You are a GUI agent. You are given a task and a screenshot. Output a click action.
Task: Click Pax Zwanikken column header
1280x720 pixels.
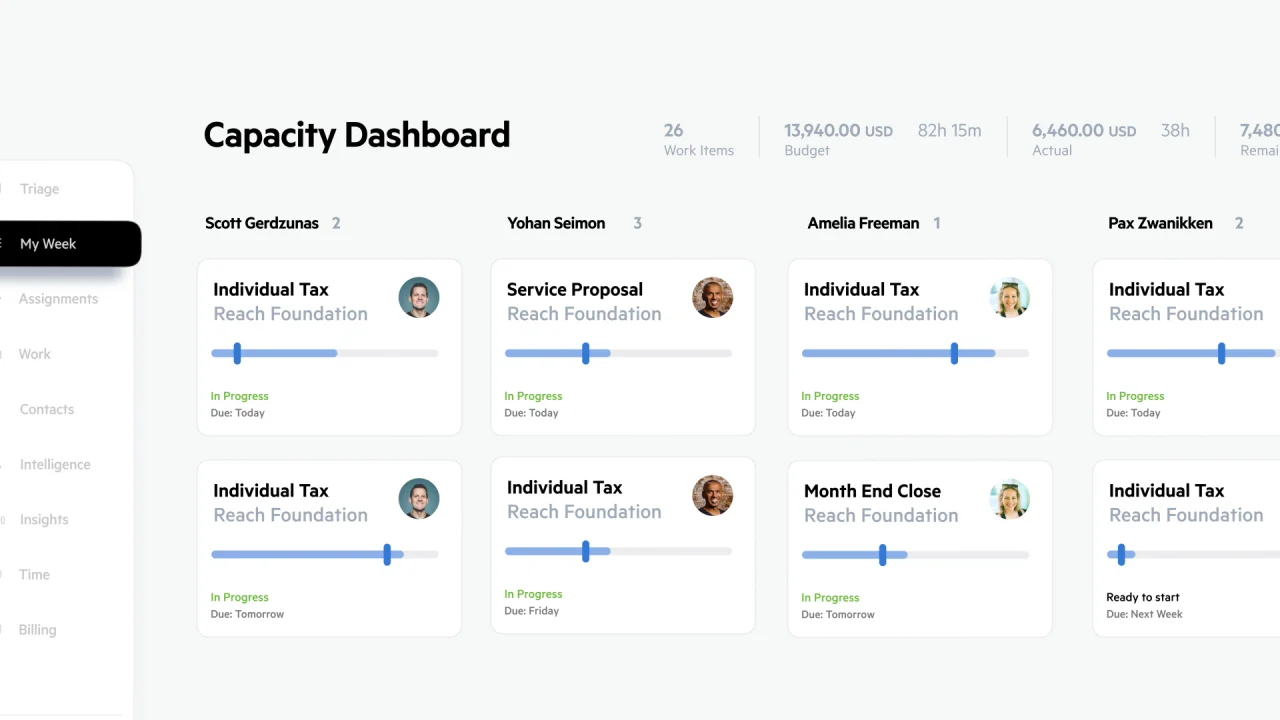click(x=1160, y=223)
